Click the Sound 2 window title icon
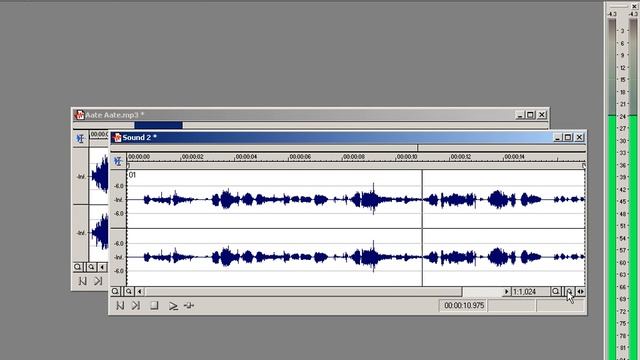 [117, 138]
